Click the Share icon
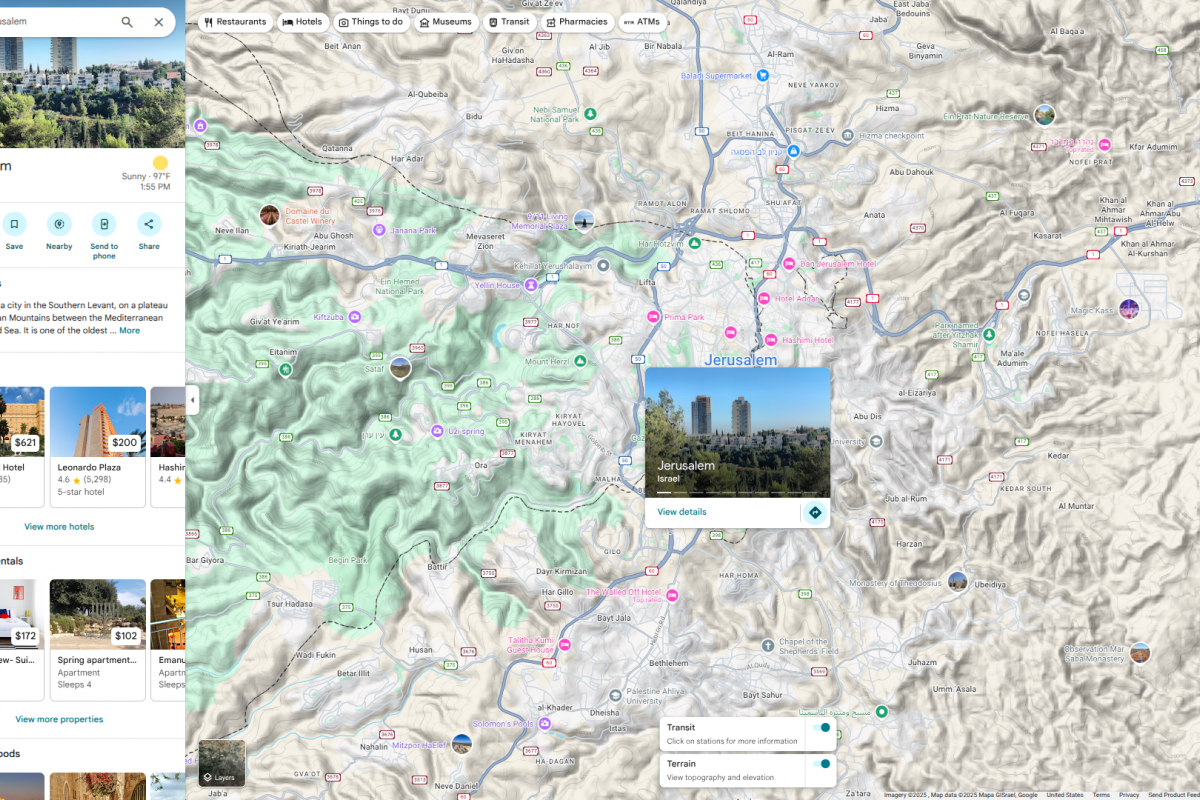Image resolution: width=1200 pixels, height=800 pixels. tap(149, 224)
